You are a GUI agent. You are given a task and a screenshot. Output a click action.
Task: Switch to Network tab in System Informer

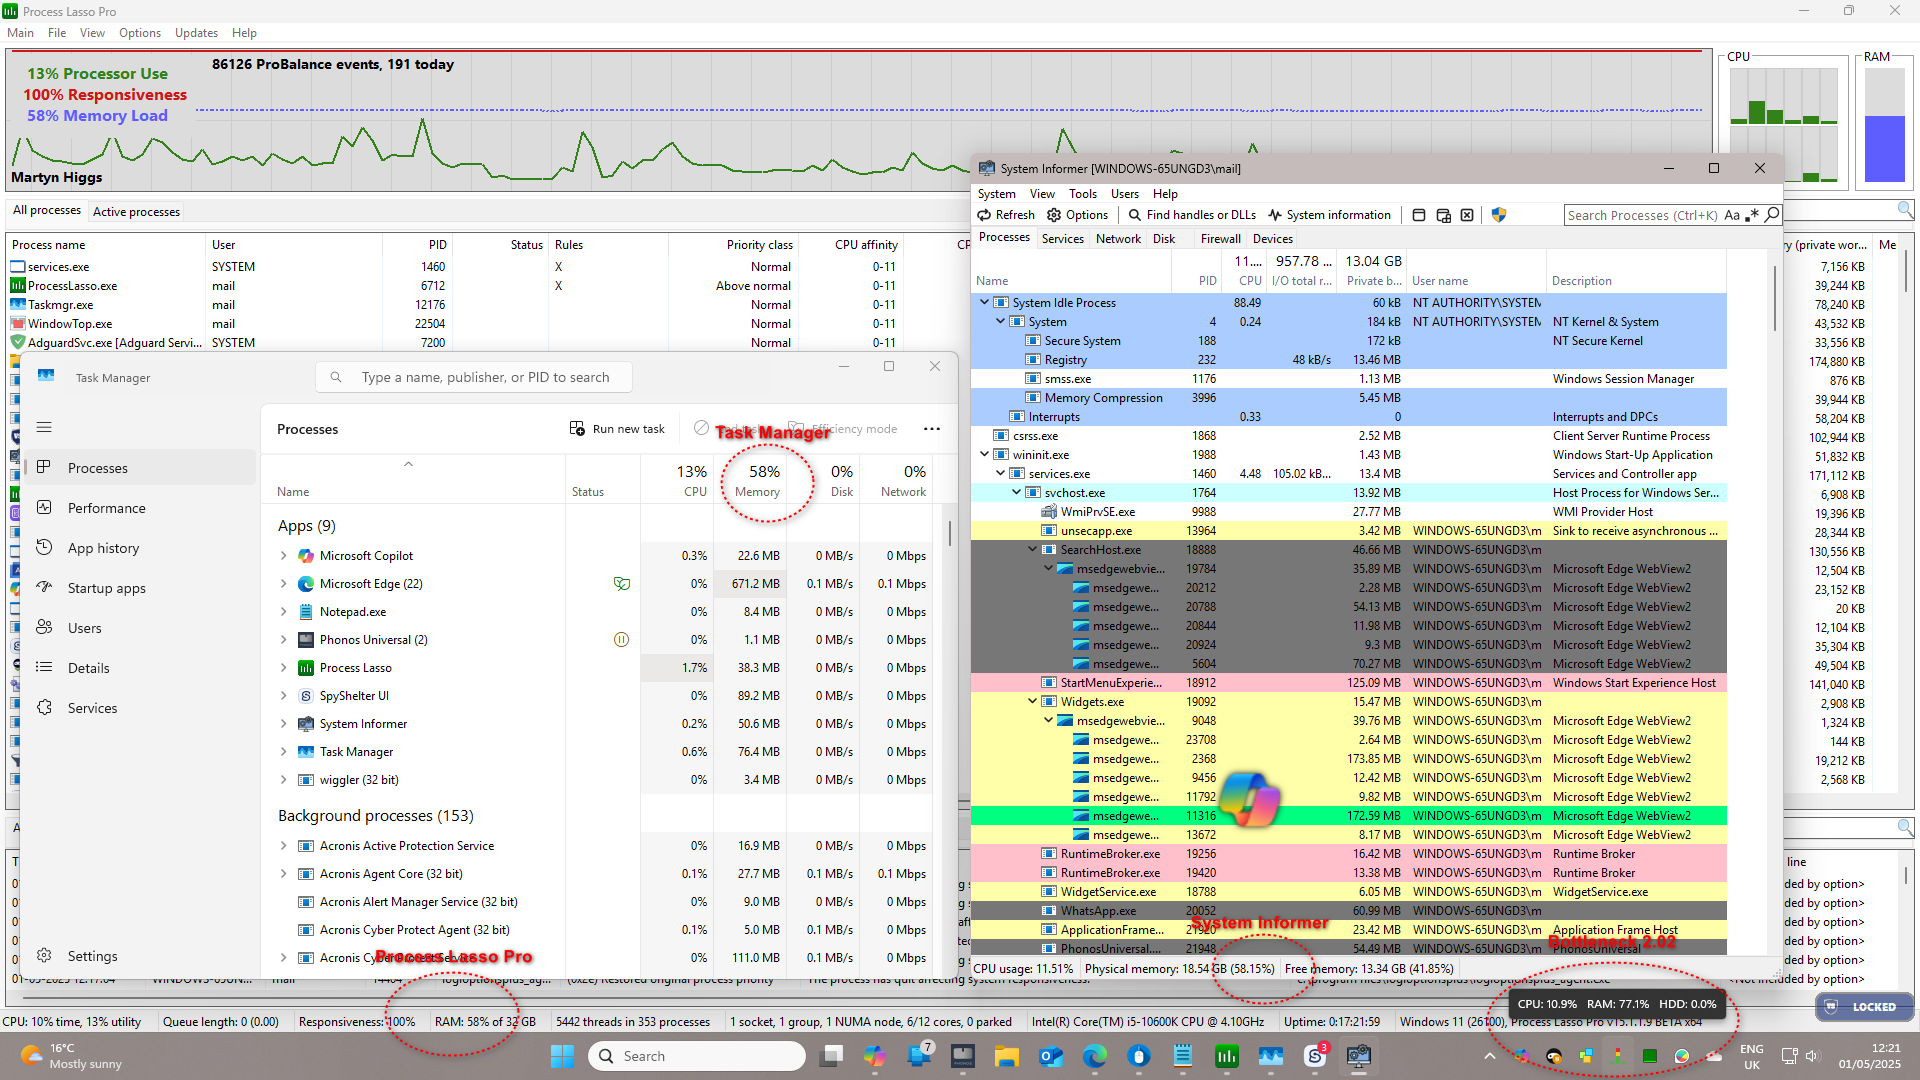(1118, 239)
